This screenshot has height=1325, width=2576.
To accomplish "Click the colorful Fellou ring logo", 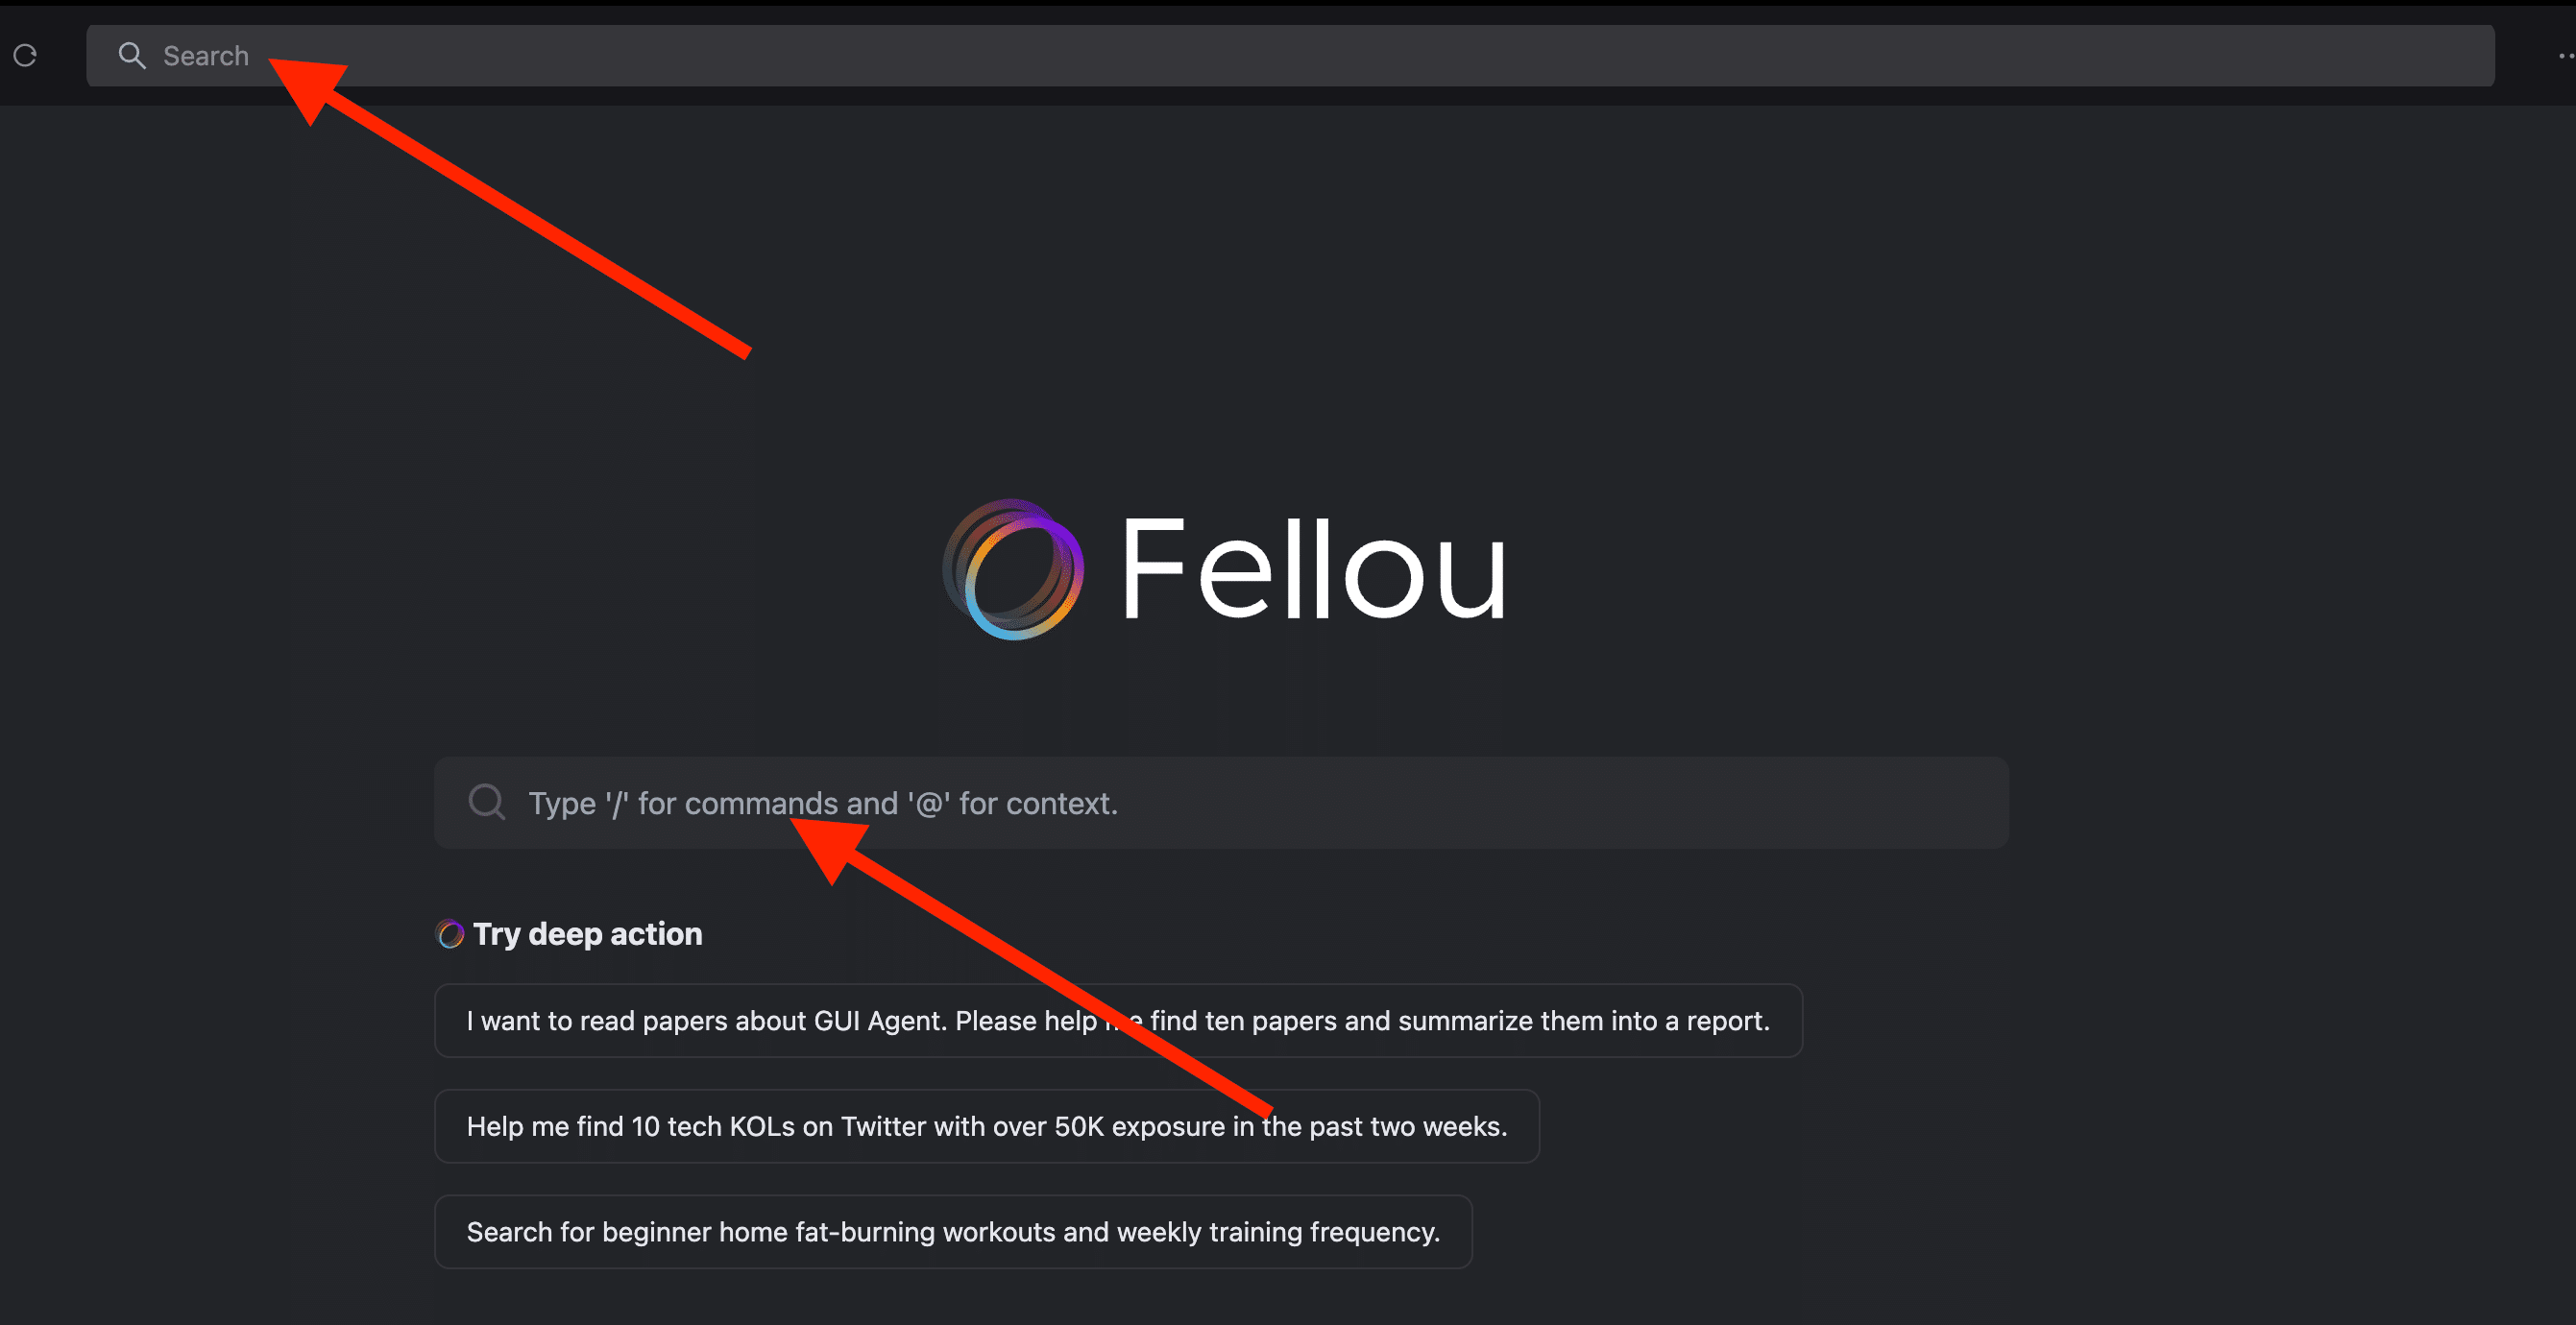I will (x=1013, y=569).
